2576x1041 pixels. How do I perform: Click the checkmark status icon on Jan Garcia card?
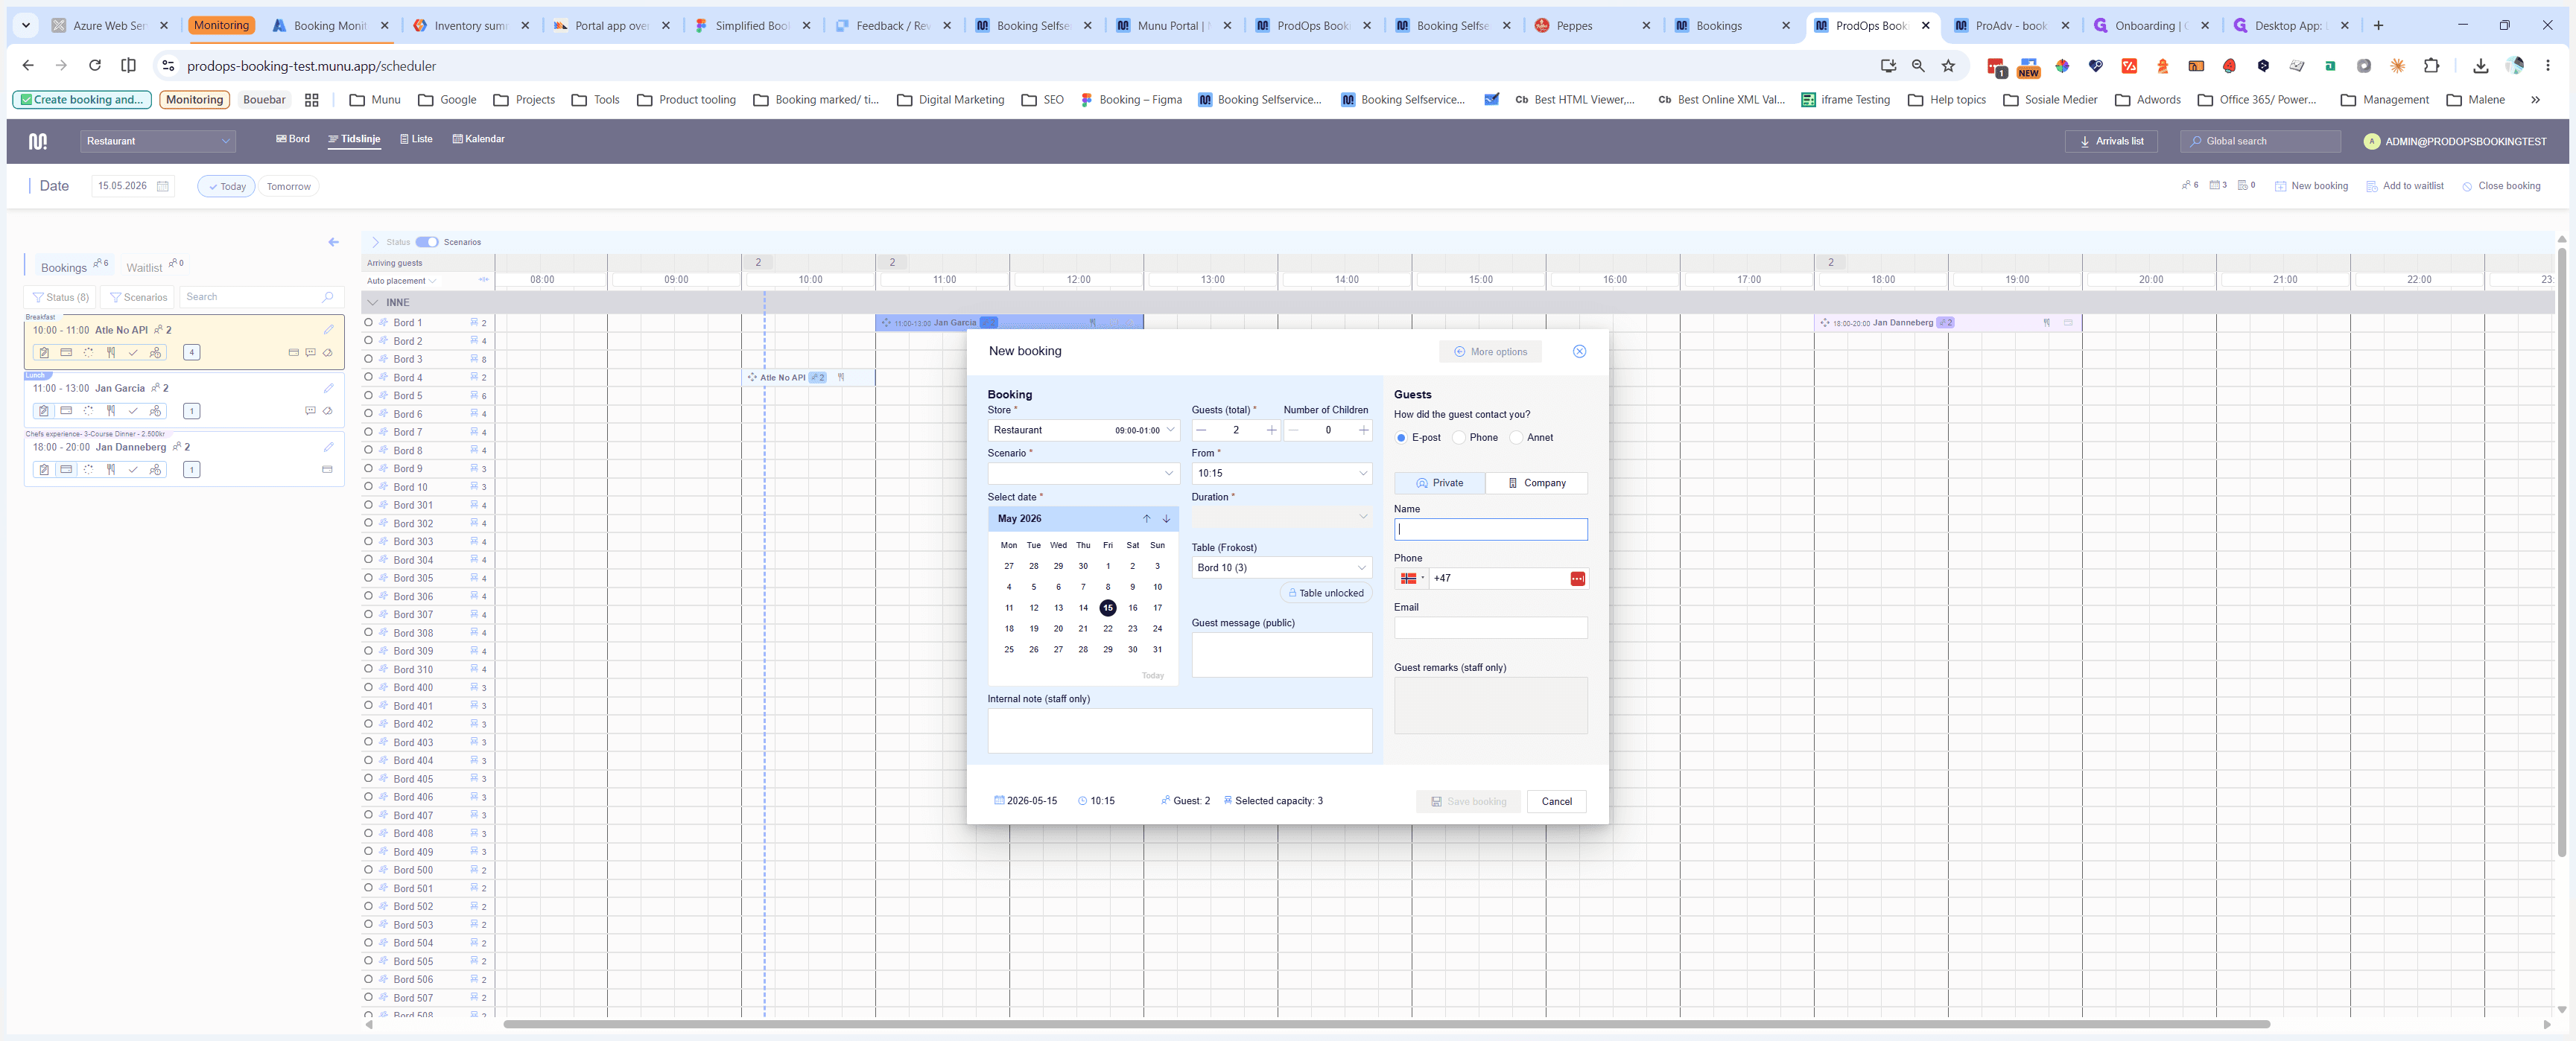click(x=133, y=411)
